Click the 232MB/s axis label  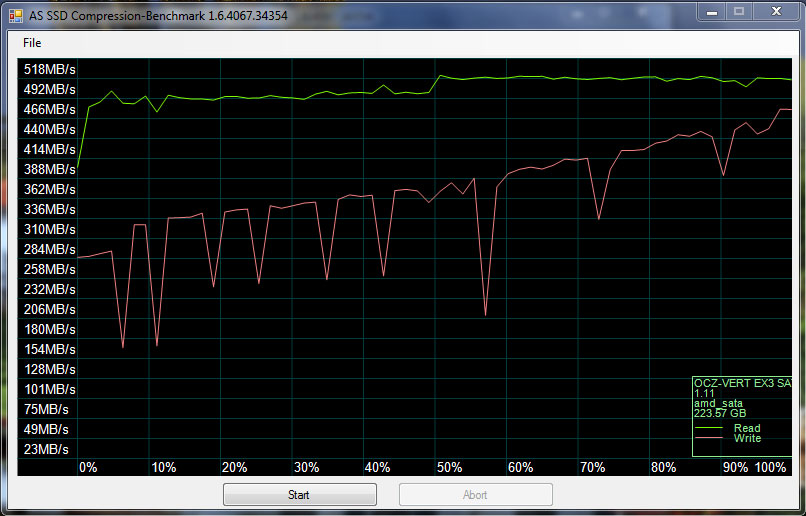click(x=50, y=289)
